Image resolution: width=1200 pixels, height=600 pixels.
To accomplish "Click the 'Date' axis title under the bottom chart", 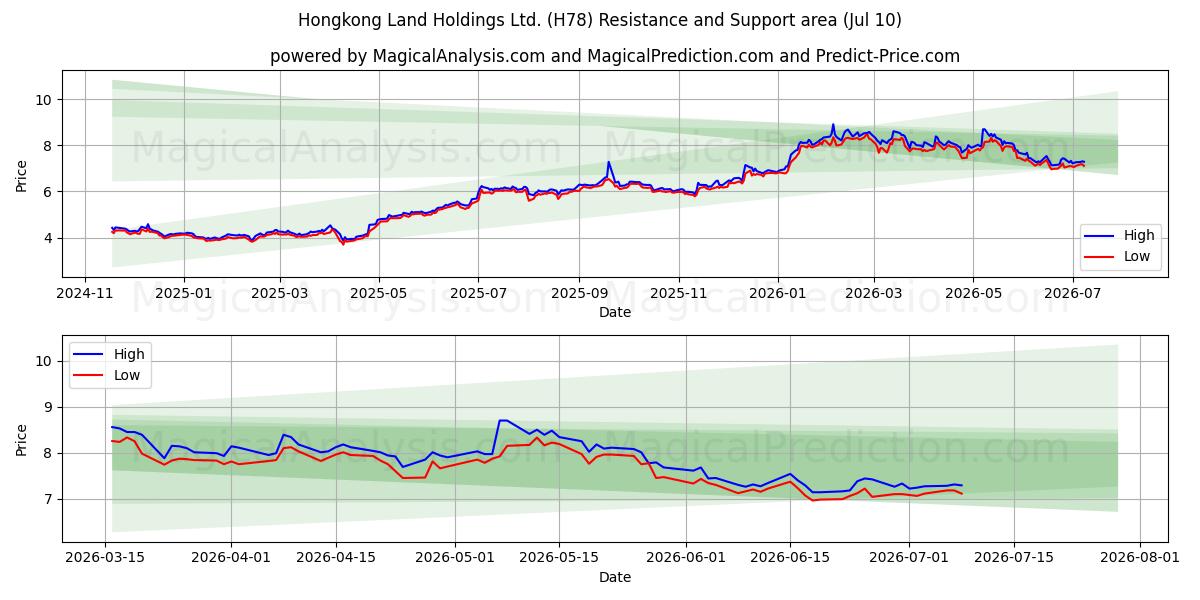I will coord(614,578).
